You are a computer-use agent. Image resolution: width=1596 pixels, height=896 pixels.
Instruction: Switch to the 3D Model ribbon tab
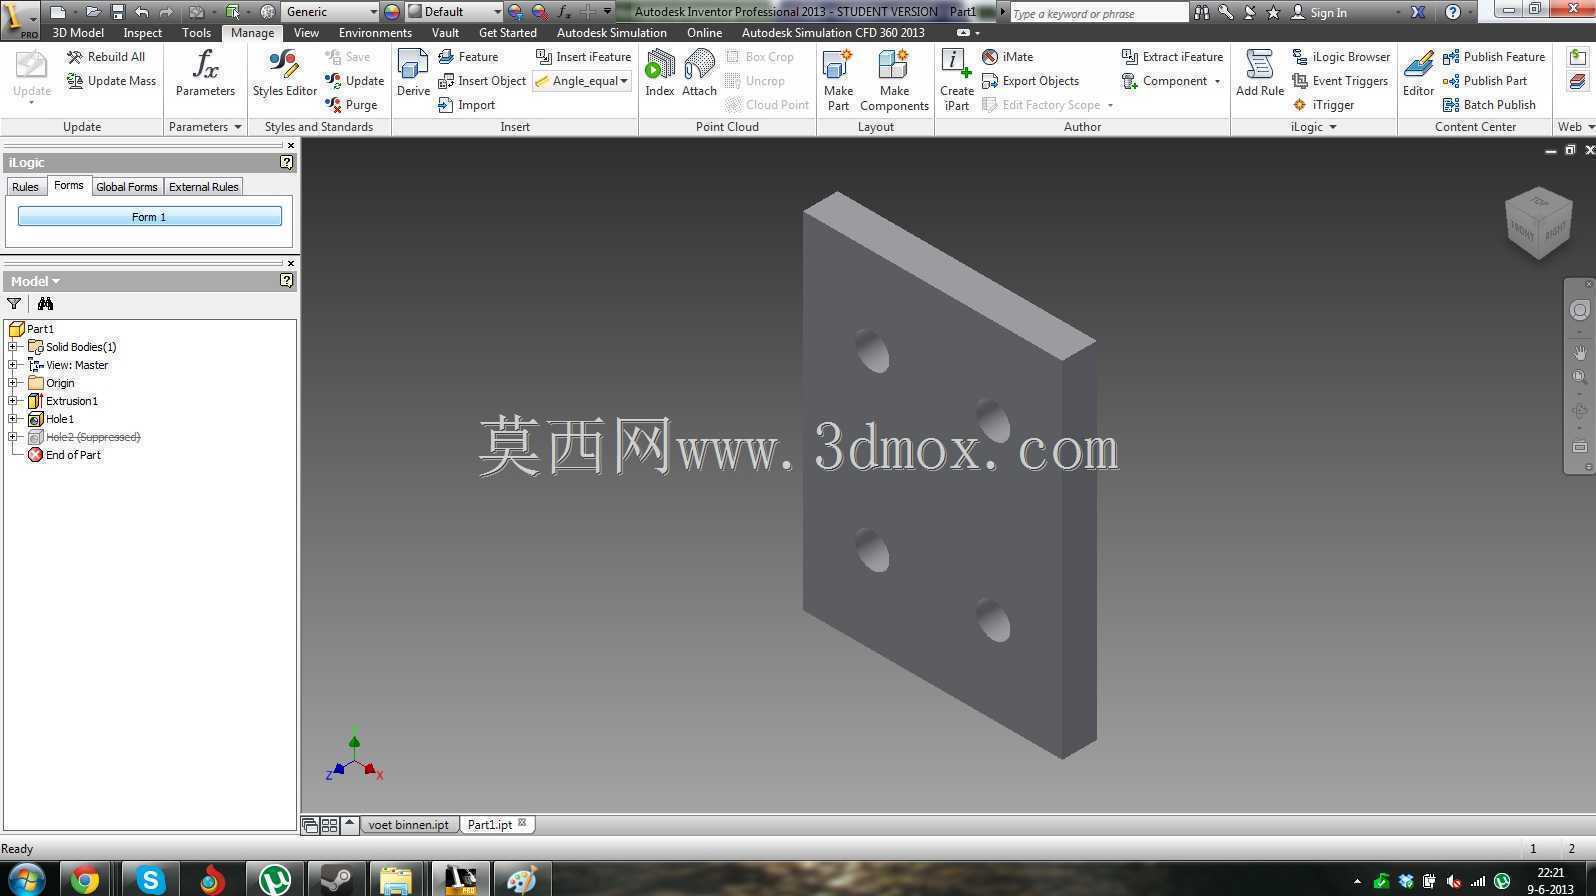[78, 33]
